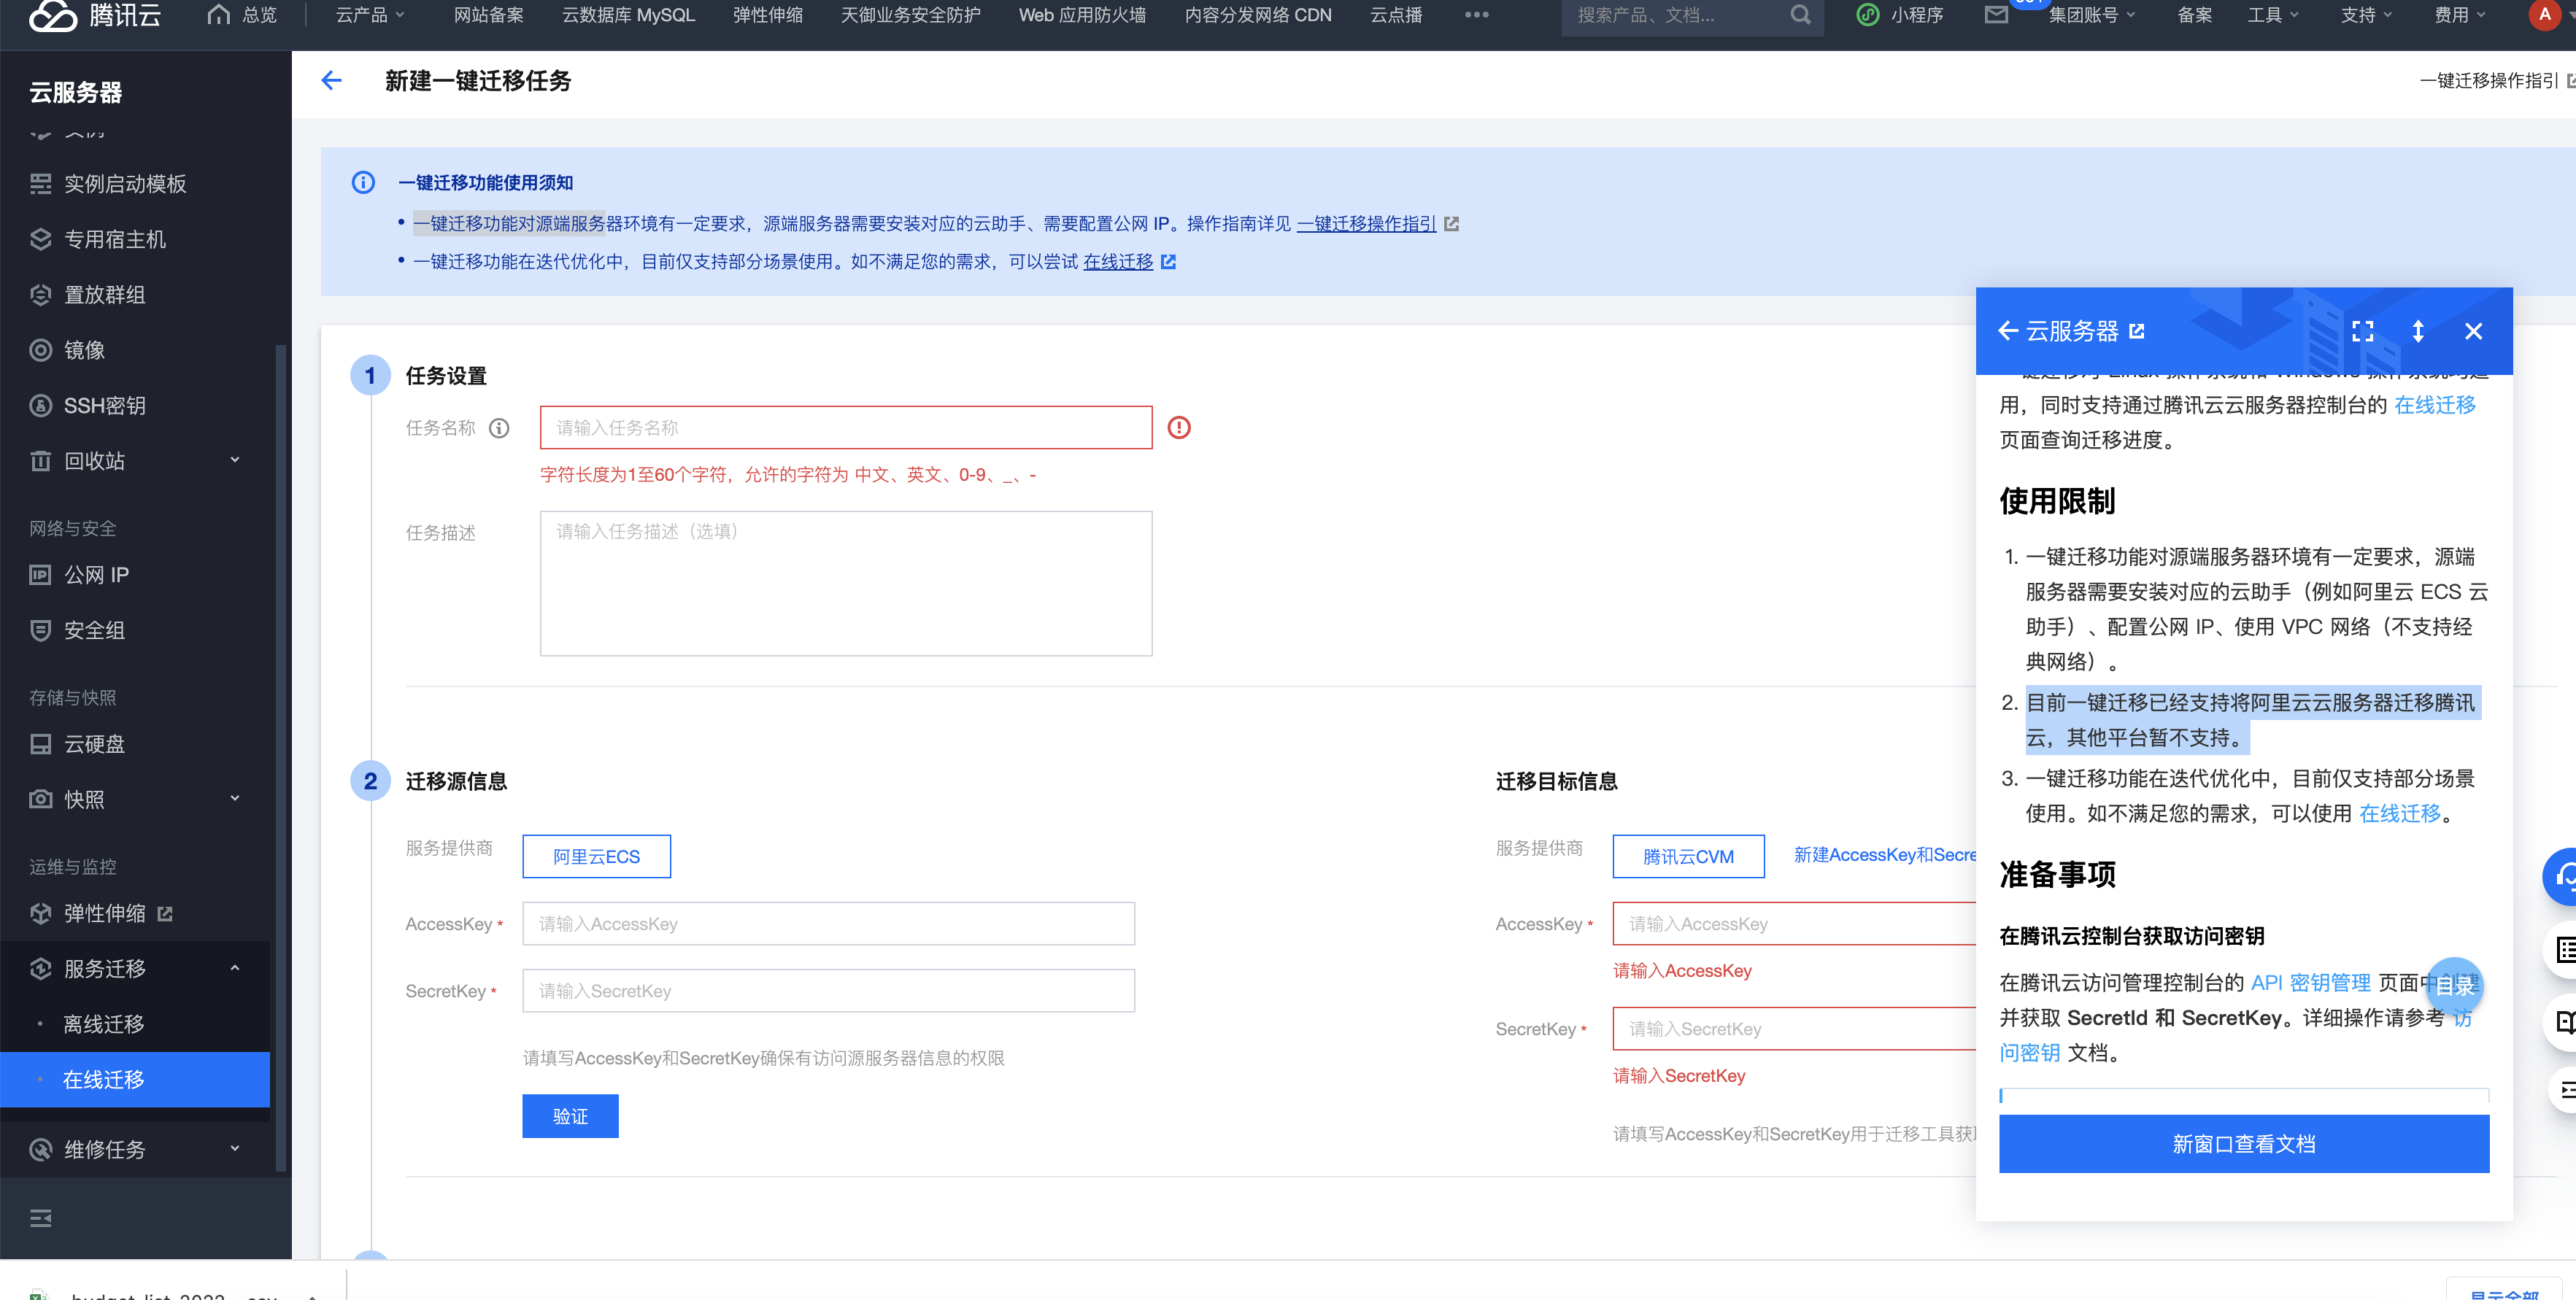Open 安全组 in the sidebar

[136, 631]
